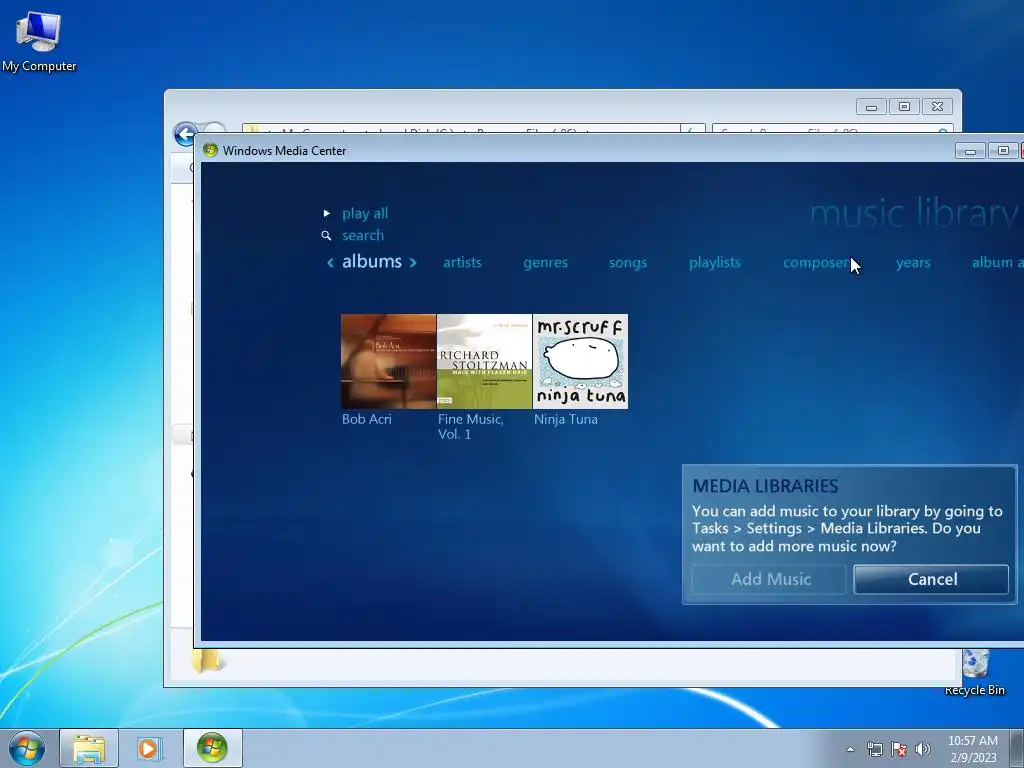Open Windows Explorer from the taskbar
The height and width of the screenshot is (768, 1024).
[x=89, y=748]
